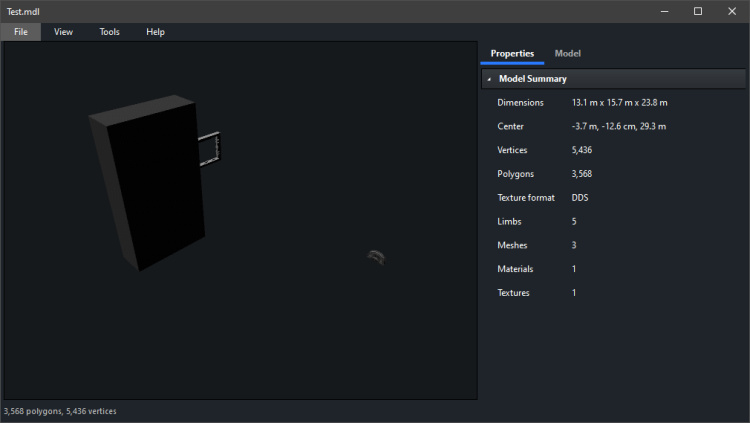Open the File menu
750x423 pixels.
point(20,32)
